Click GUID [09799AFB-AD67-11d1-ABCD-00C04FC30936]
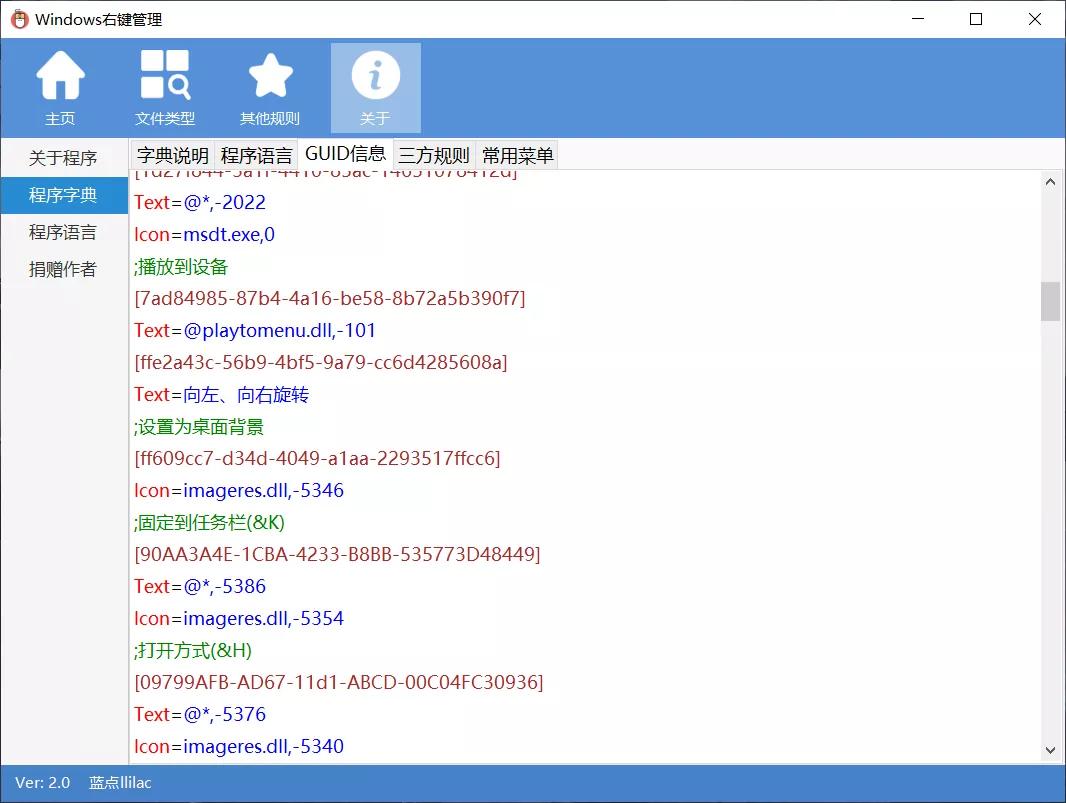1066x803 pixels. [x=339, y=682]
